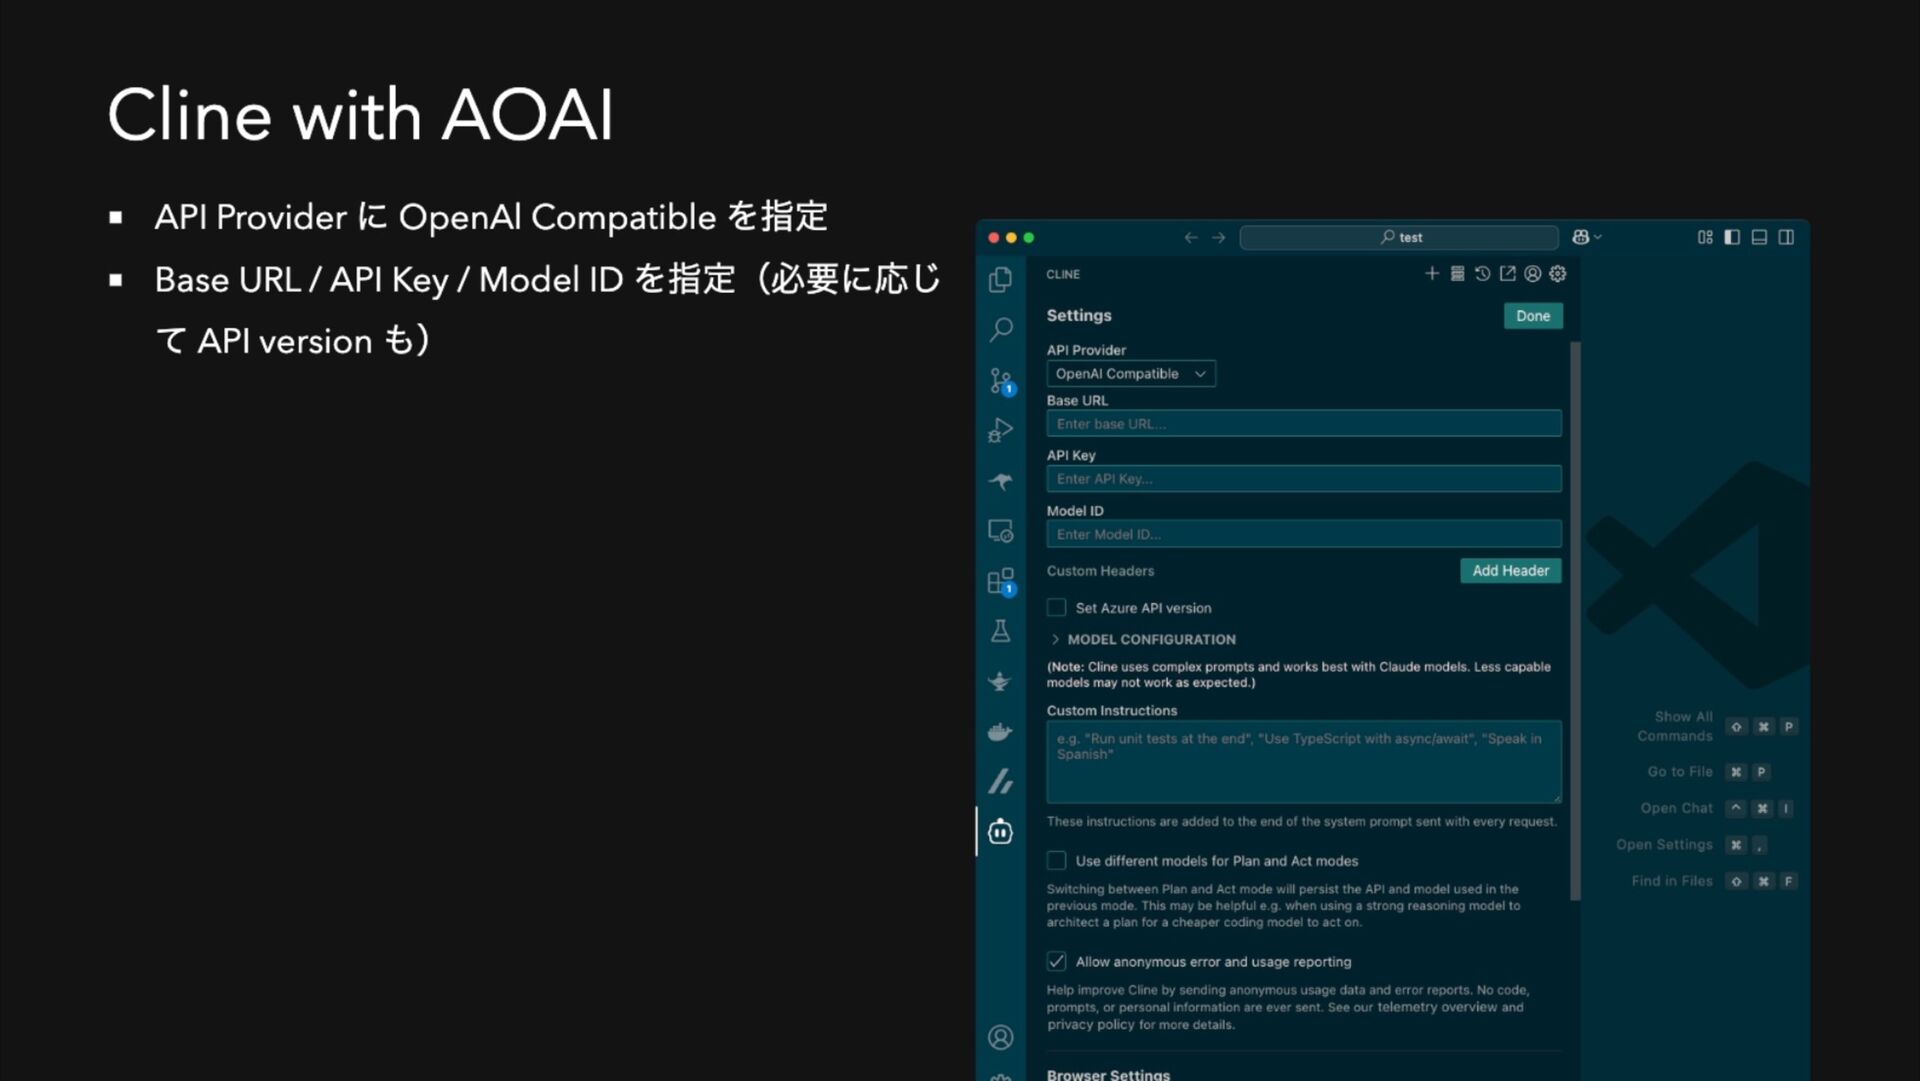Open the Explorer view in activity bar
The width and height of the screenshot is (1920, 1081).
pos(1000,280)
